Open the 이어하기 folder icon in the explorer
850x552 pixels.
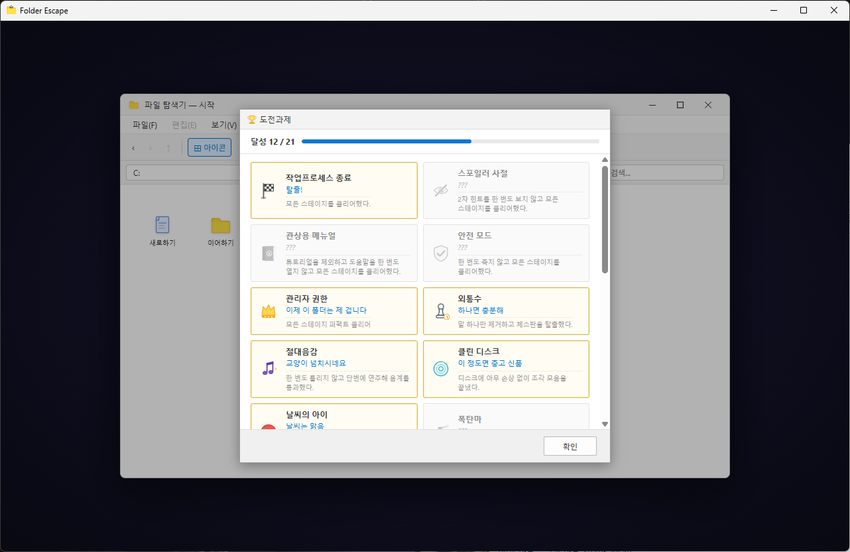pos(221,225)
